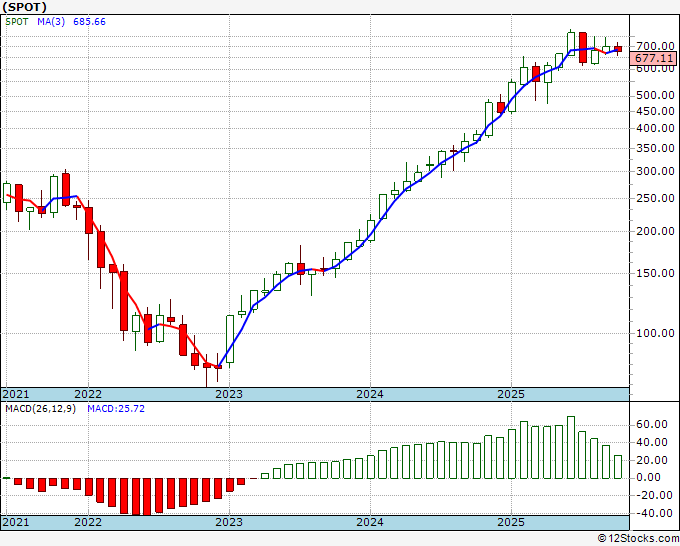This screenshot has width=680, height=546.
Task: Click 2023 on the price chart time axis
Action: click(x=229, y=394)
